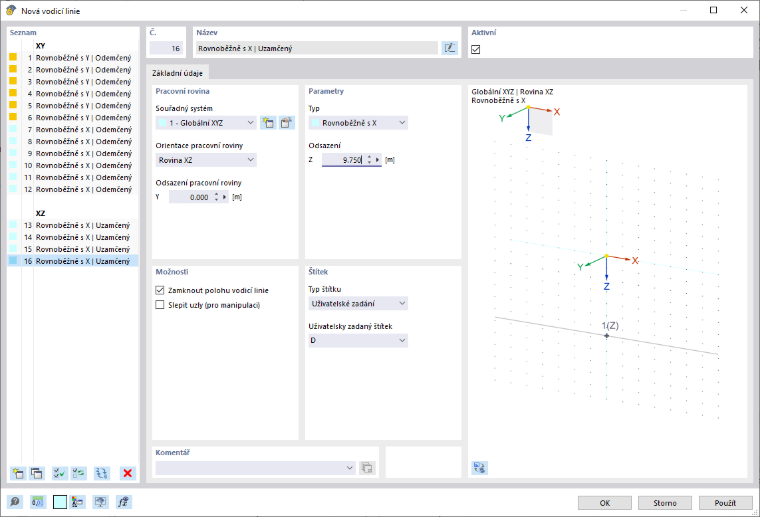Maximize the Nová vodicí linie dialog
Viewport: 760px width, 517px height.
(x=713, y=10)
